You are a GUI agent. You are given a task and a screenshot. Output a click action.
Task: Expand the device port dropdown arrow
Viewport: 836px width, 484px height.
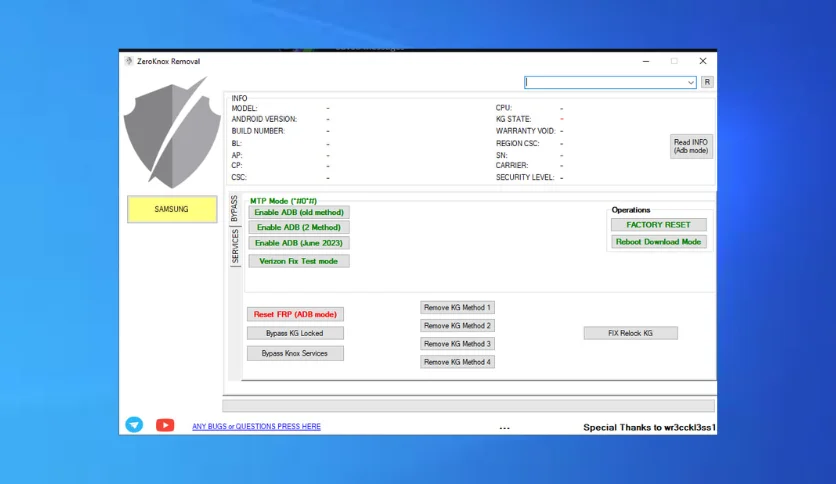(690, 82)
